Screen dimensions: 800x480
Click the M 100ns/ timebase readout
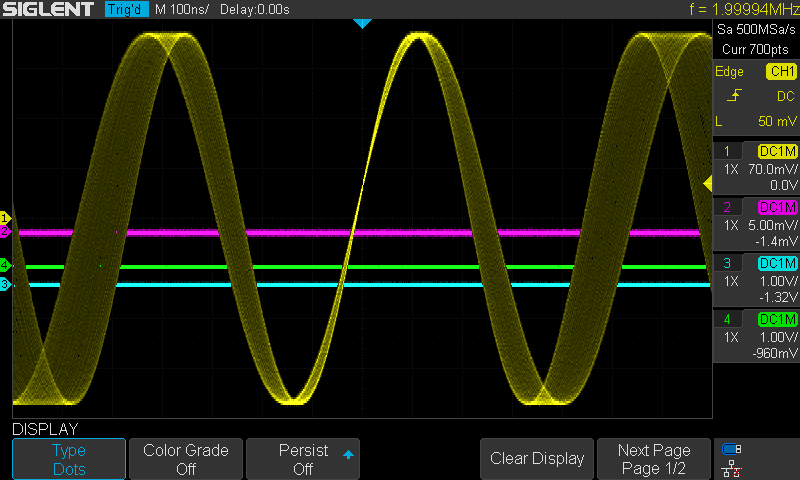click(181, 9)
